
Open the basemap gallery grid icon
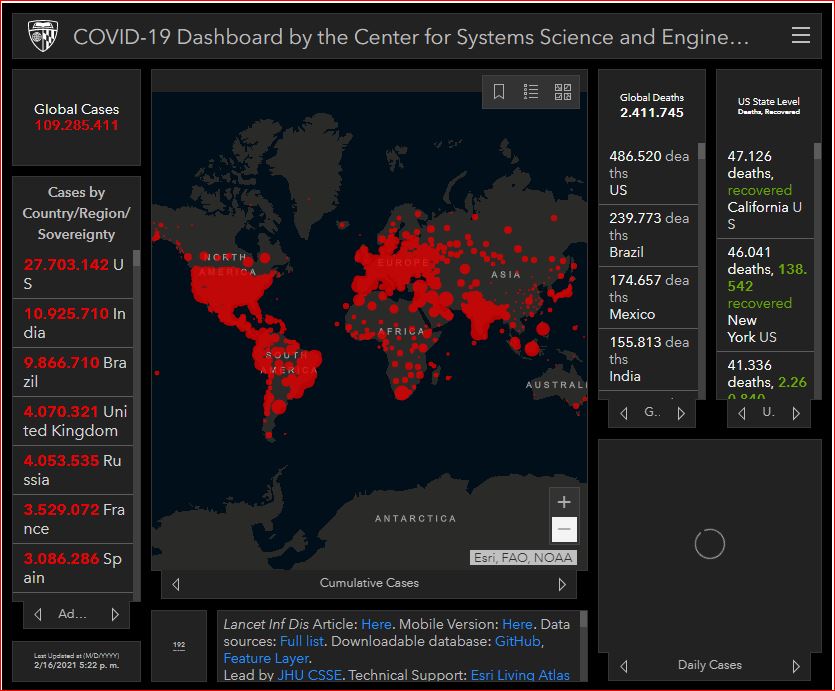click(563, 92)
